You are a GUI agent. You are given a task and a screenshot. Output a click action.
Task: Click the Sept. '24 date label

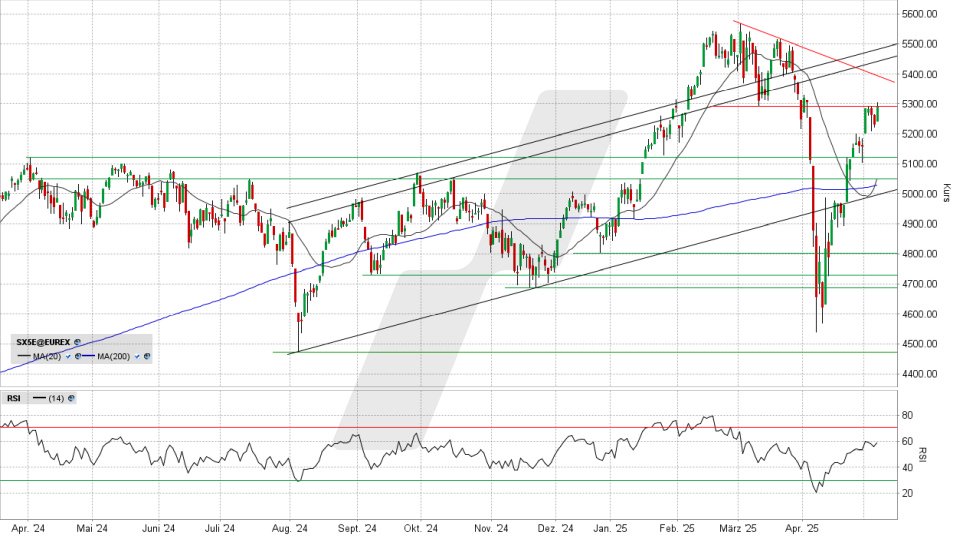tap(358, 528)
